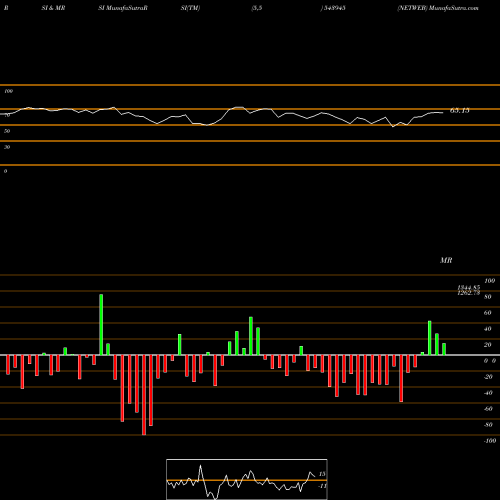This screenshot has height=500, width=500.
Task: Click the mini overview chart thumbnail
Action: (247, 479)
